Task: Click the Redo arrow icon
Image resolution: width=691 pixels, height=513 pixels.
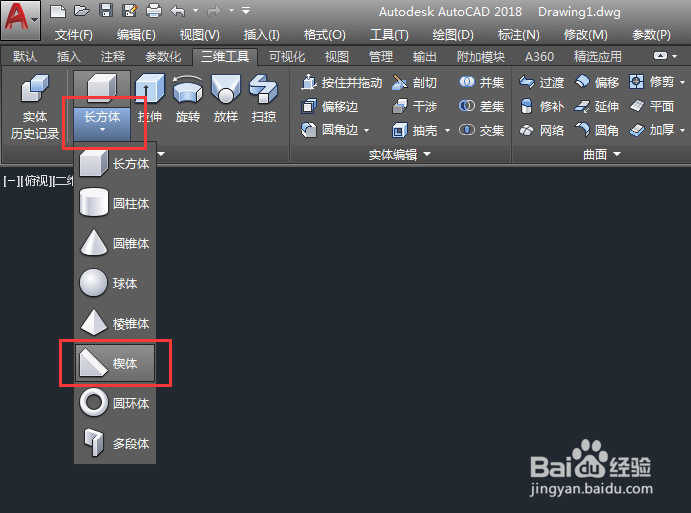Action: (214, 11)
